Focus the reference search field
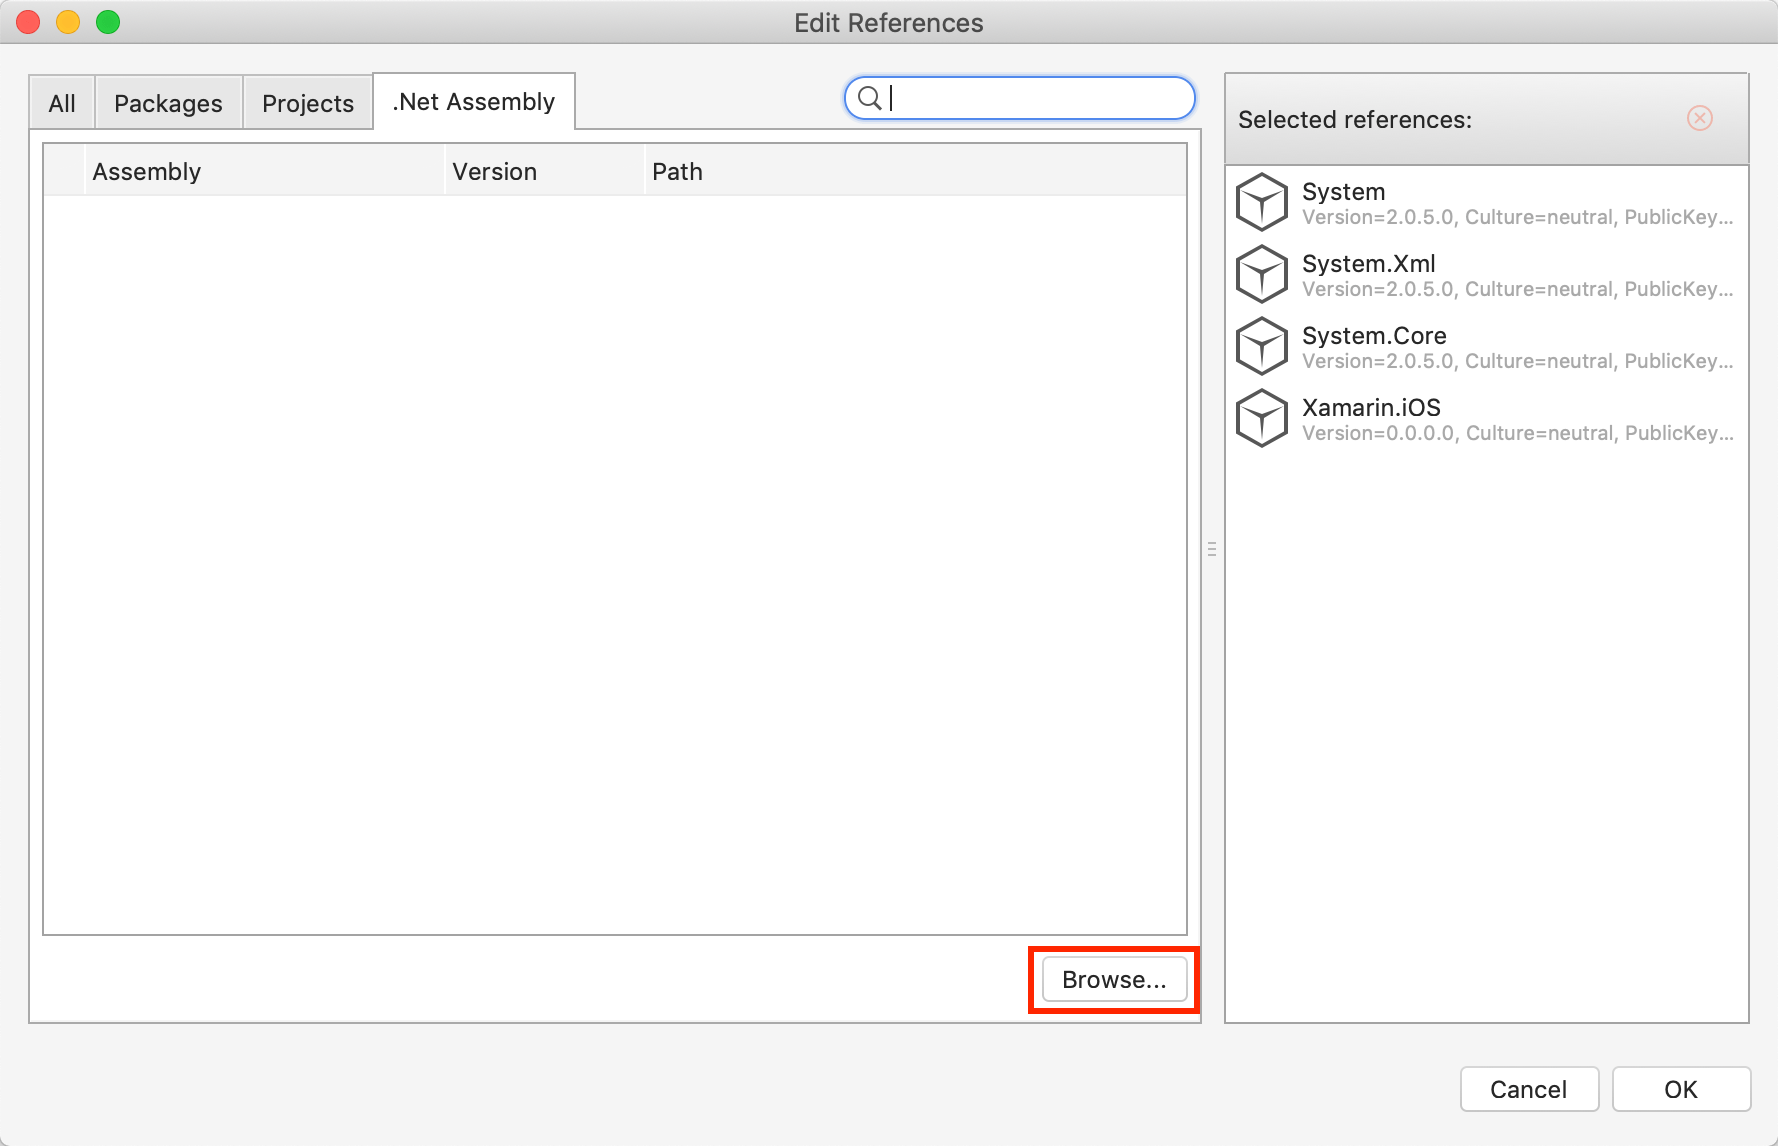Viewport: 1778px width, 1146px height. click(x=1020, y=98)
